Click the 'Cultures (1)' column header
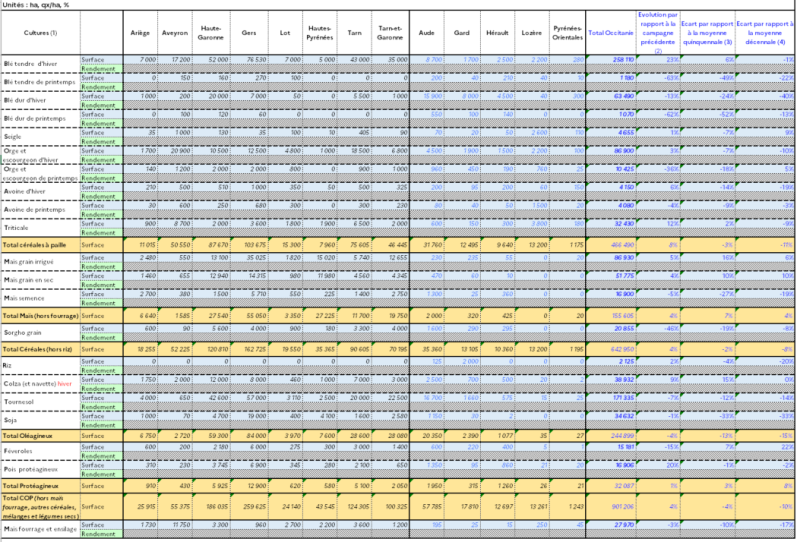Image resolution: width=800 pixels, height=542 pixels. pyautogui.click(x=40, y=33)
